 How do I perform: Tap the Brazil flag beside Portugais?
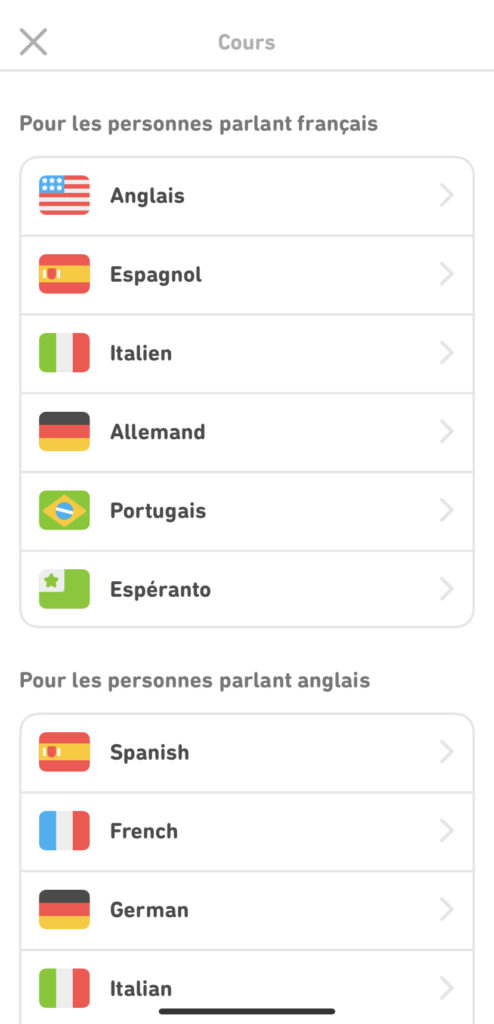(64, 511)
